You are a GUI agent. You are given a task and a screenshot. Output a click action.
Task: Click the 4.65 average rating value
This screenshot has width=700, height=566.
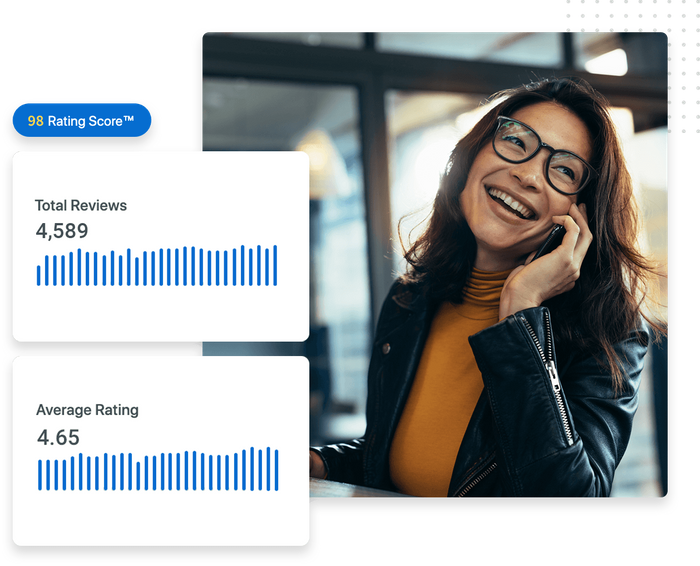58,437
